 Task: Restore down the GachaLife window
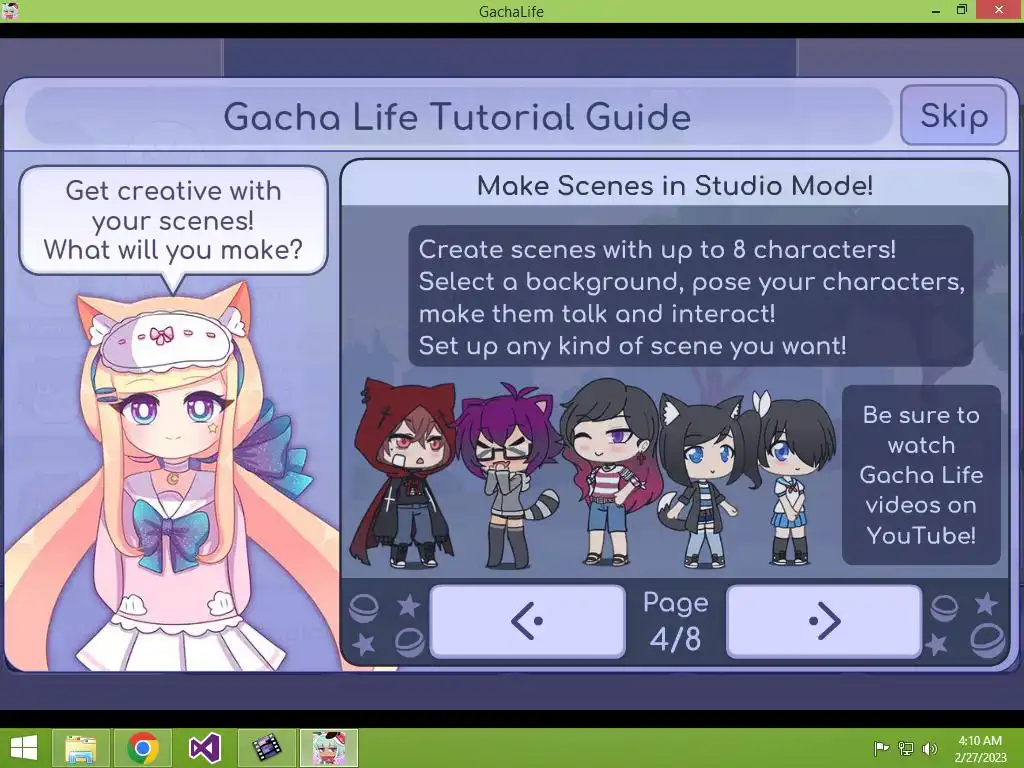click(962, 10)
